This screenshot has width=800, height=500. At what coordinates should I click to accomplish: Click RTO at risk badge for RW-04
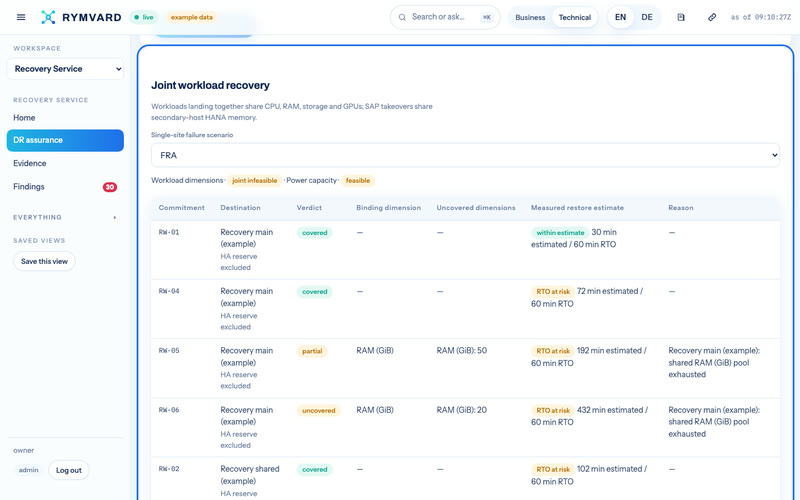pyautogui.click(x=553, y=292)
